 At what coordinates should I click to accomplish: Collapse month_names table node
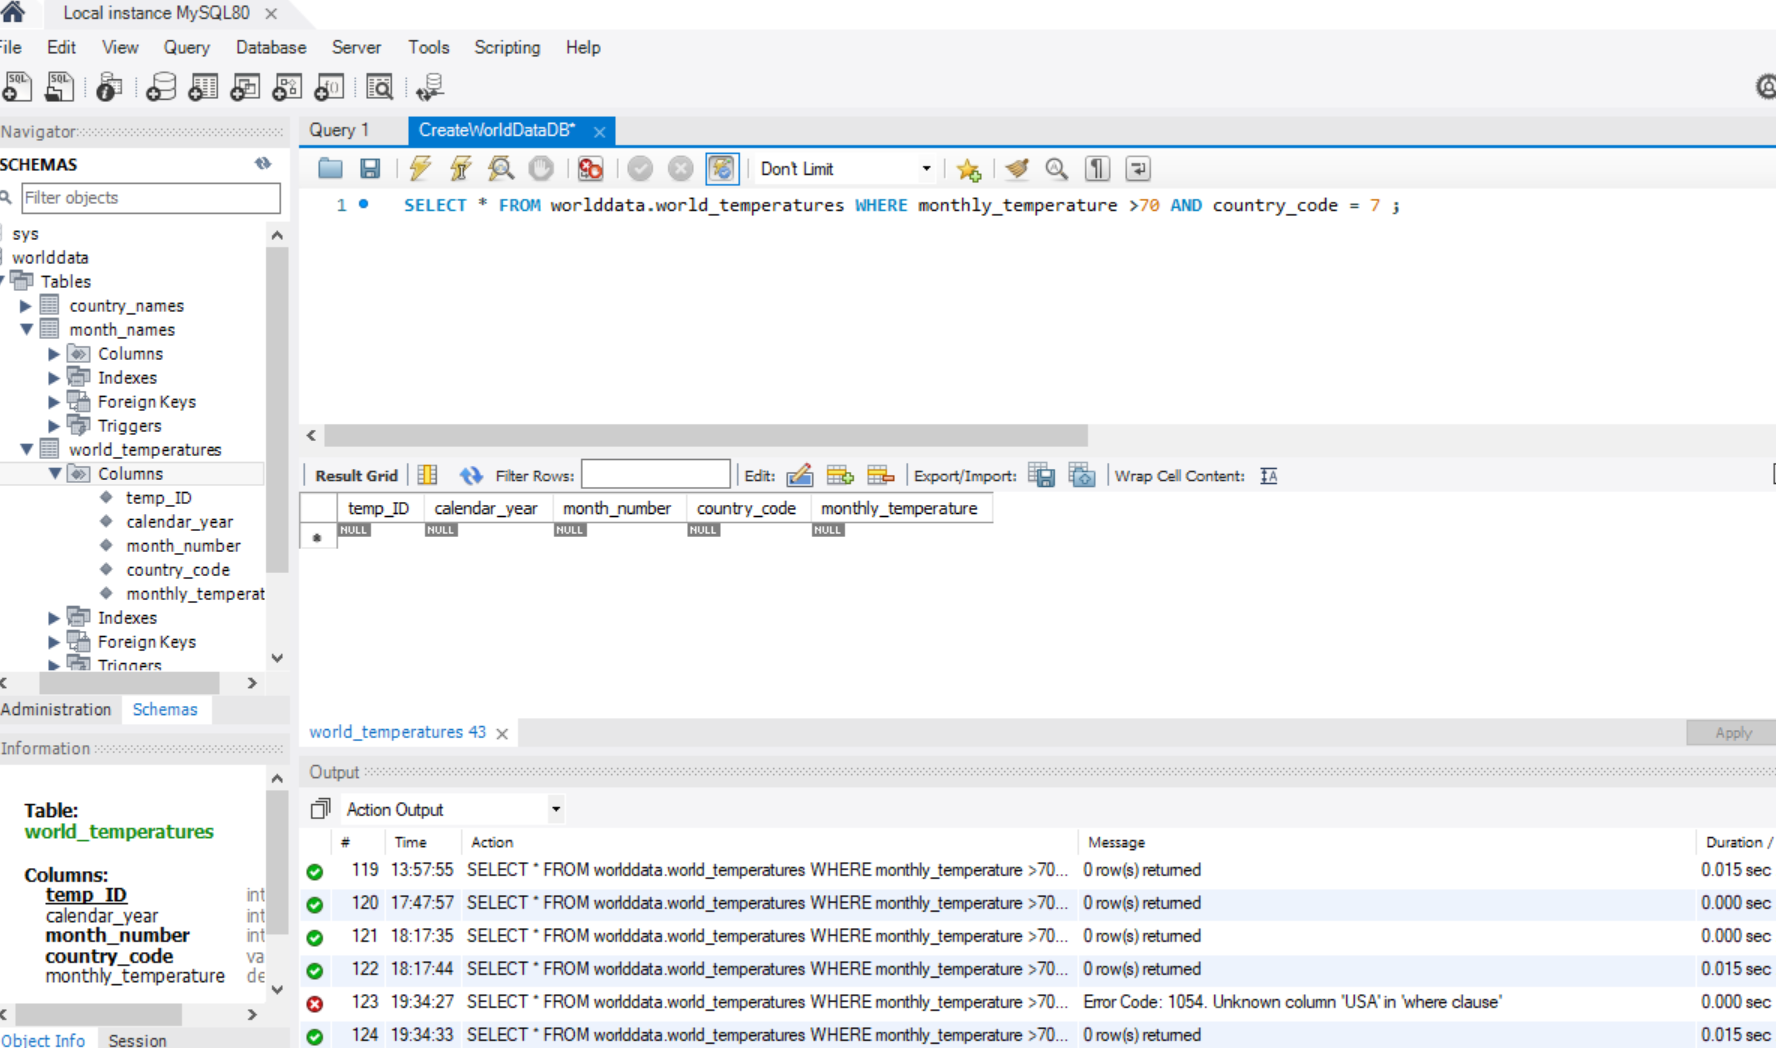[26, 329]
